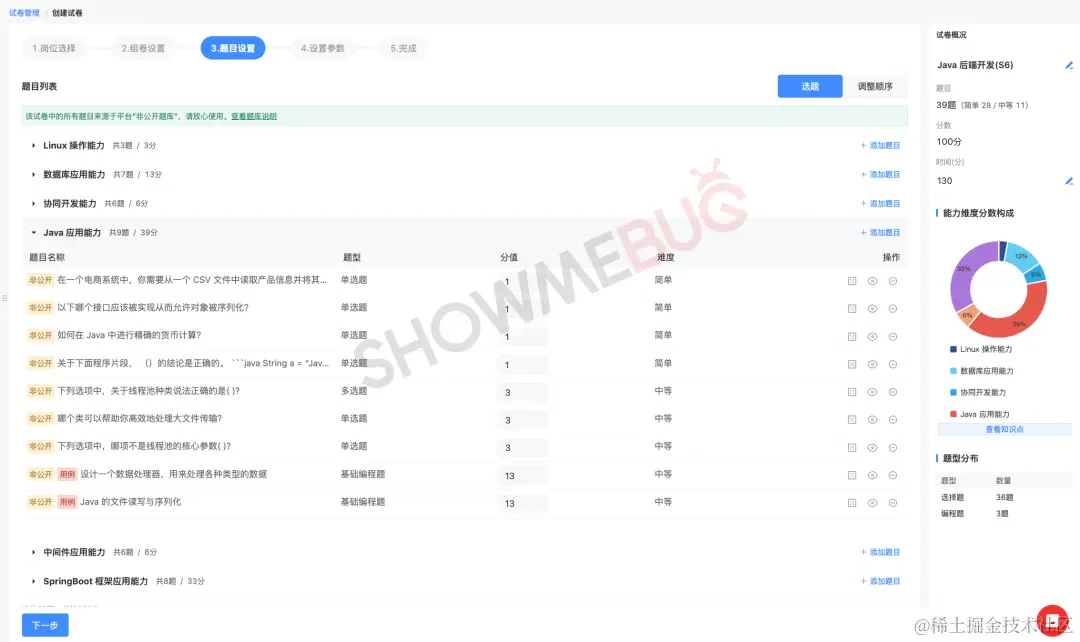Viewport: 1080px width, 642px height.
Task: Remove Java 的文件读写与序列化 question via minus icon
Action: 893,503
